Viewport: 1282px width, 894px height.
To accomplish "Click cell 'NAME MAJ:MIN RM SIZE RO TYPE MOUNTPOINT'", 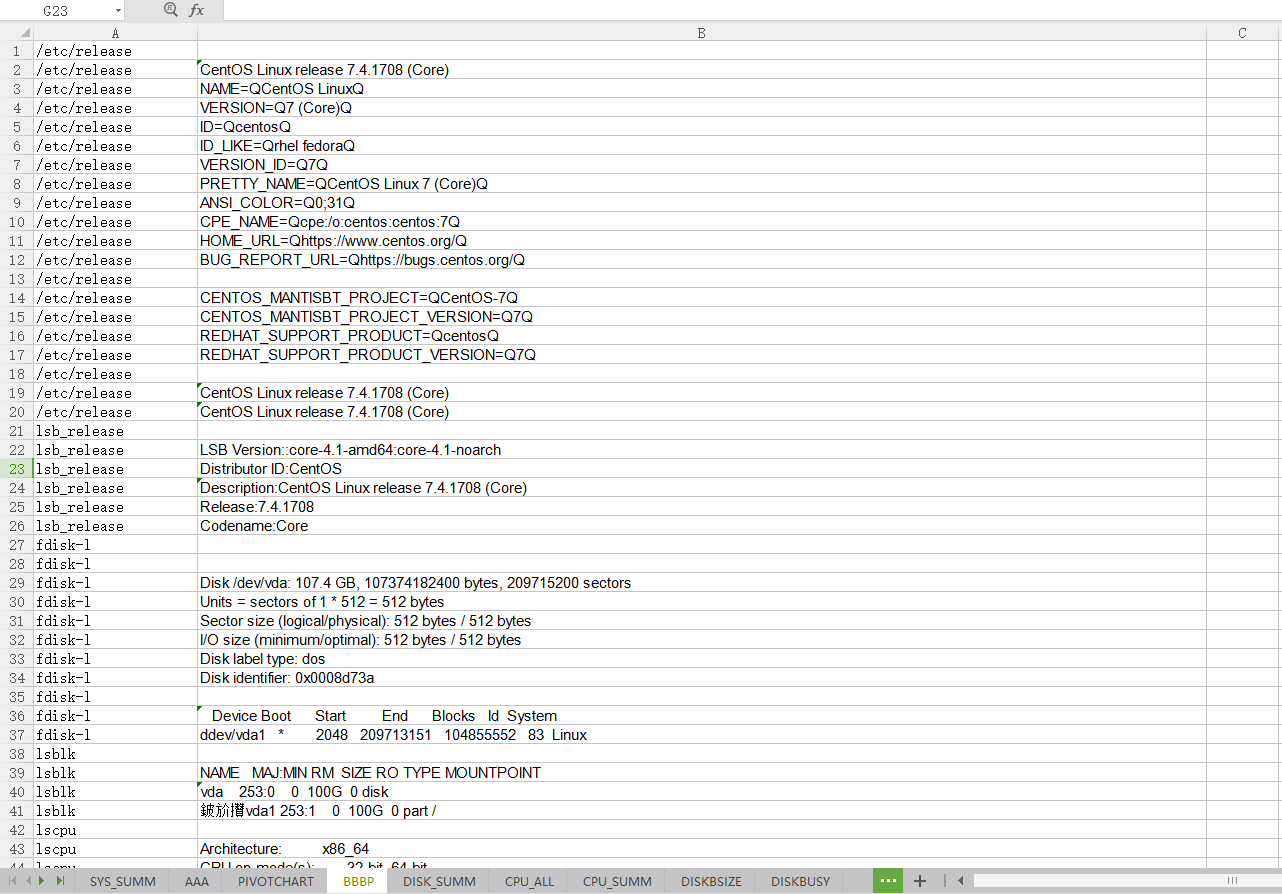I will [702, 773].
